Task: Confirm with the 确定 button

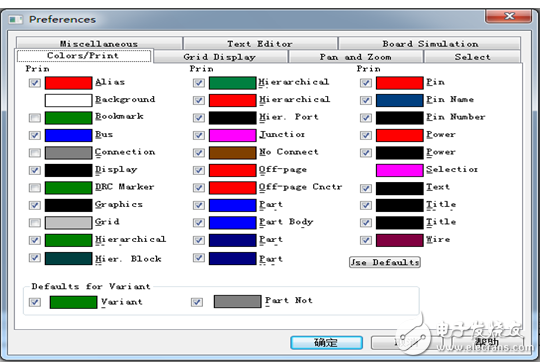Action: (x=326, y=343)
